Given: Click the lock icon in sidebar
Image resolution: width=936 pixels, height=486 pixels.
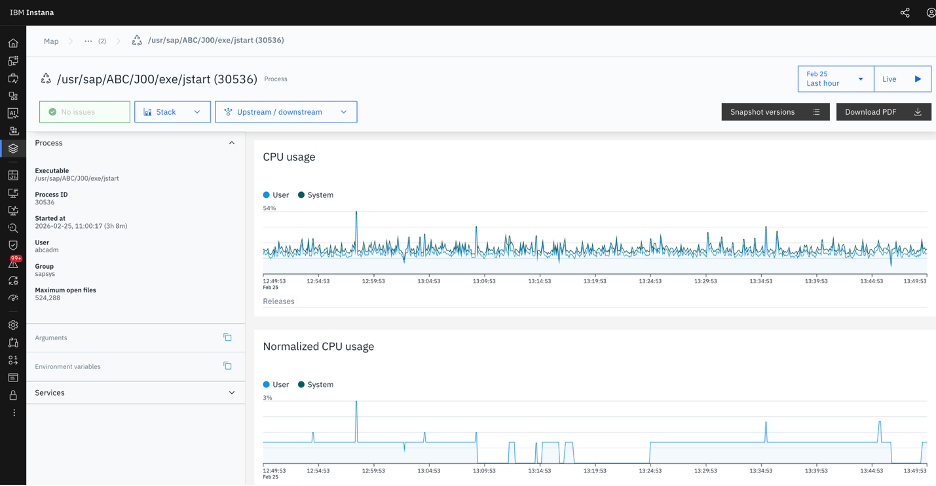Looking at the screenshot, I should pos(13,395).
